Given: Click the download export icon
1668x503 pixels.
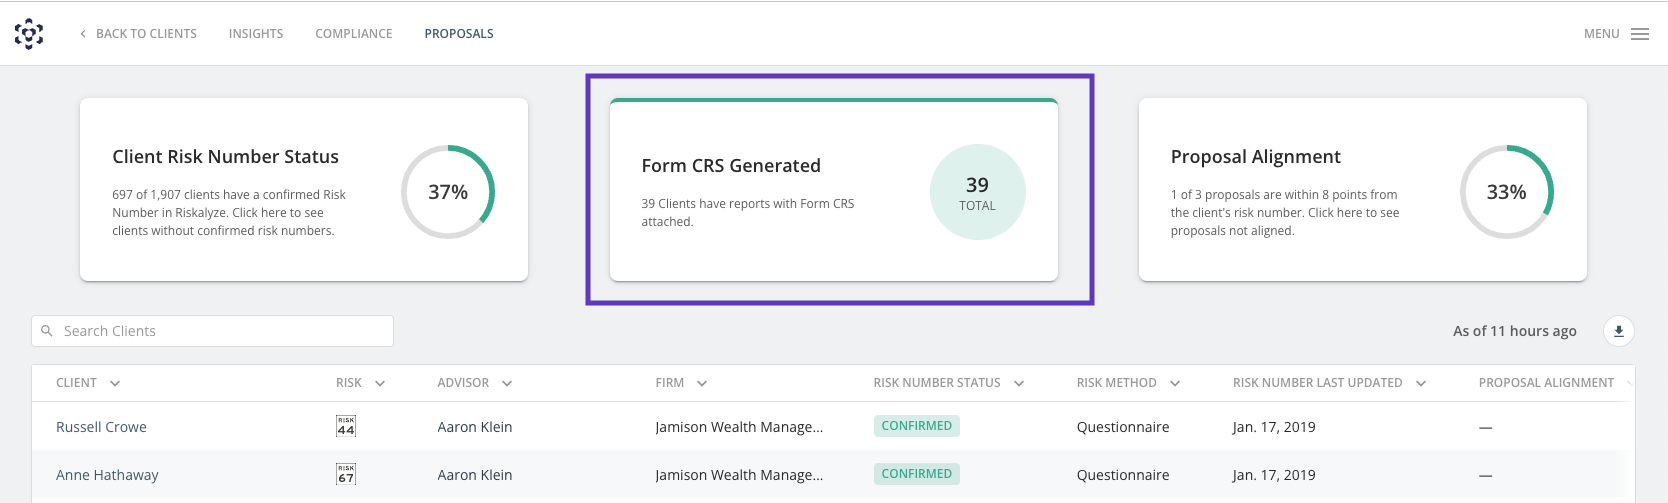Looking at the screenshot, I should click(1619, 331).
